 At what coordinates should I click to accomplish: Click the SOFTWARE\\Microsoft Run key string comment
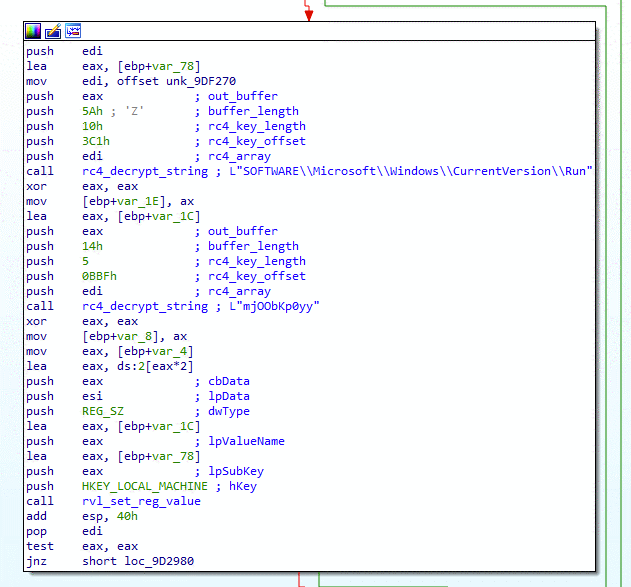click(x=411, y=171)
